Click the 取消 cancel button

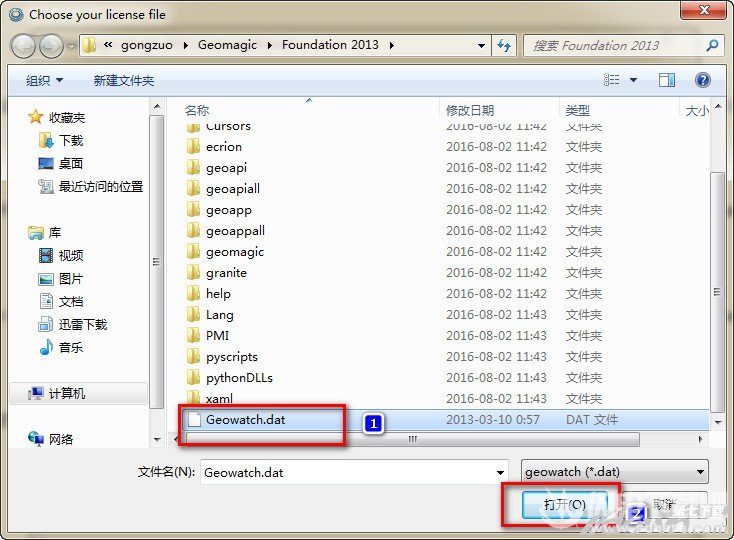[665, 504]
